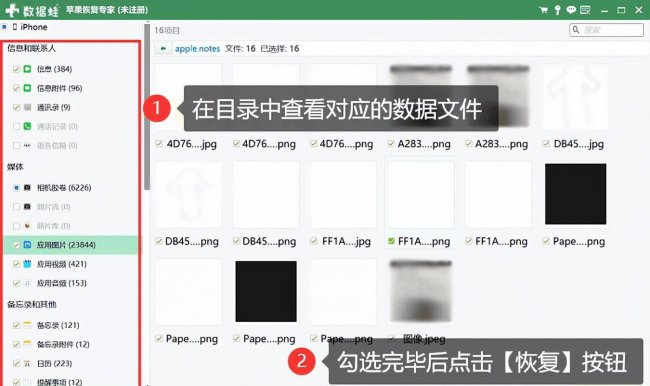
Task: Toggle the 日历 (223) checkbox
Action: pos(16,363)
